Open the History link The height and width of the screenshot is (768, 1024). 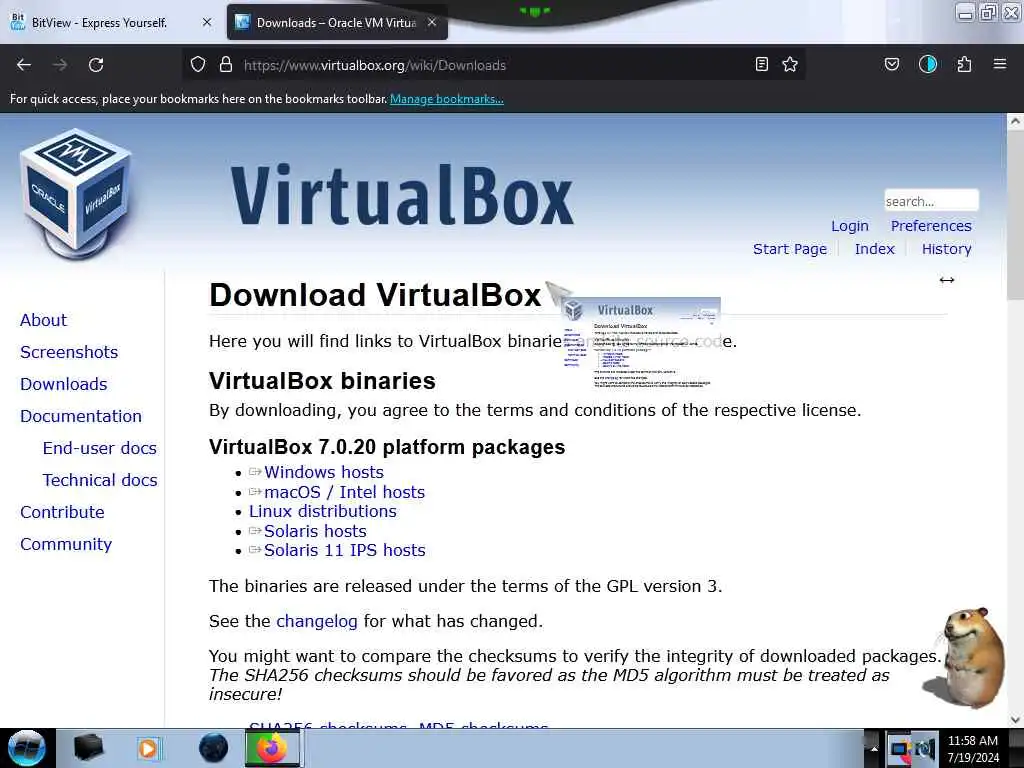946,249
